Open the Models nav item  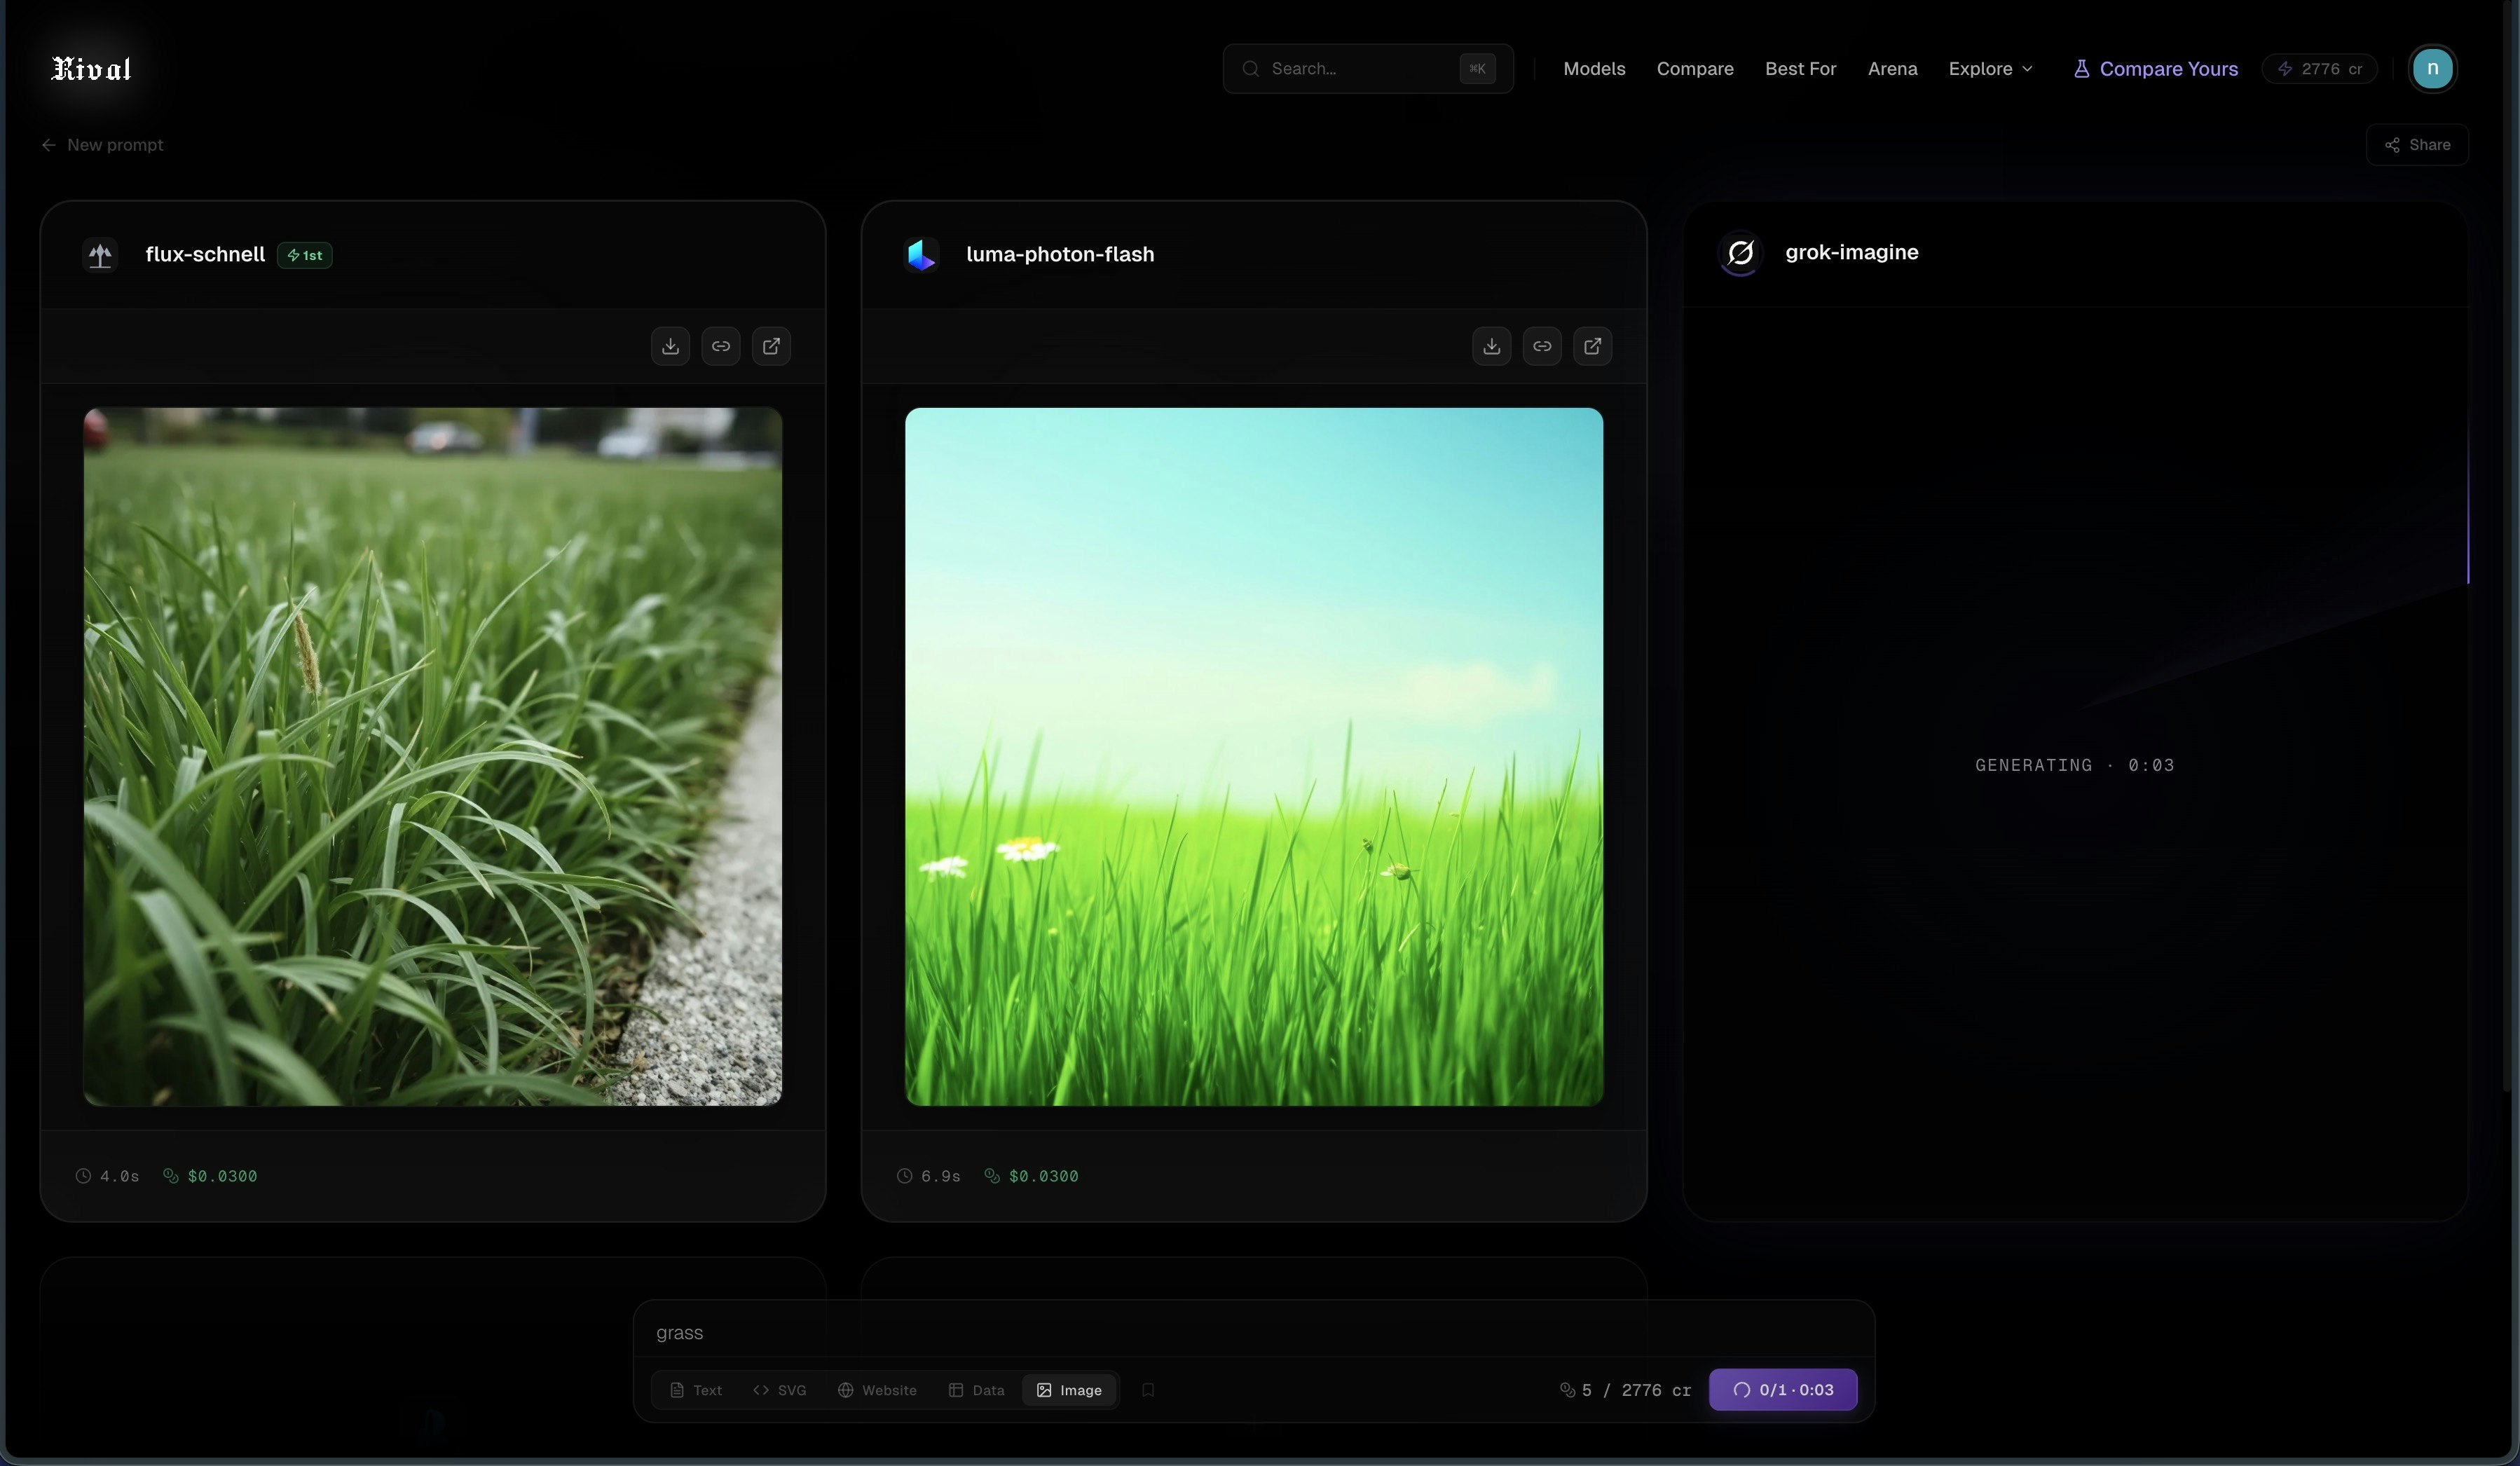click(x=1594, y=69)
